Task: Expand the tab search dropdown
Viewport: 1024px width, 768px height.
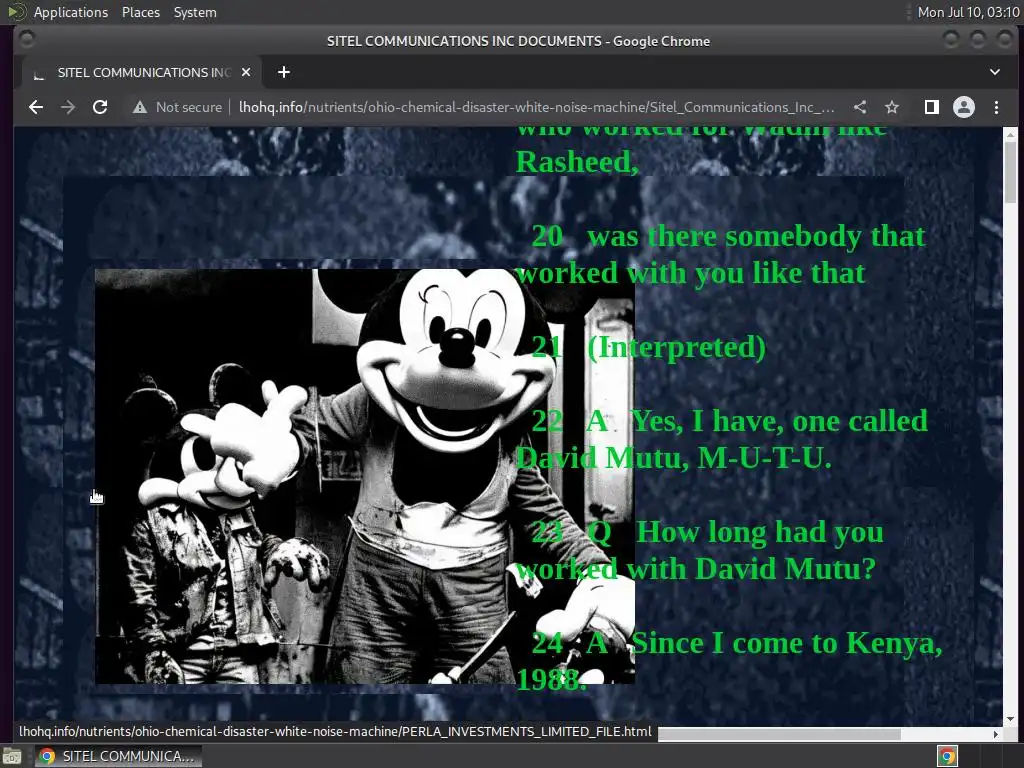Action: click(x=995, y=72)
